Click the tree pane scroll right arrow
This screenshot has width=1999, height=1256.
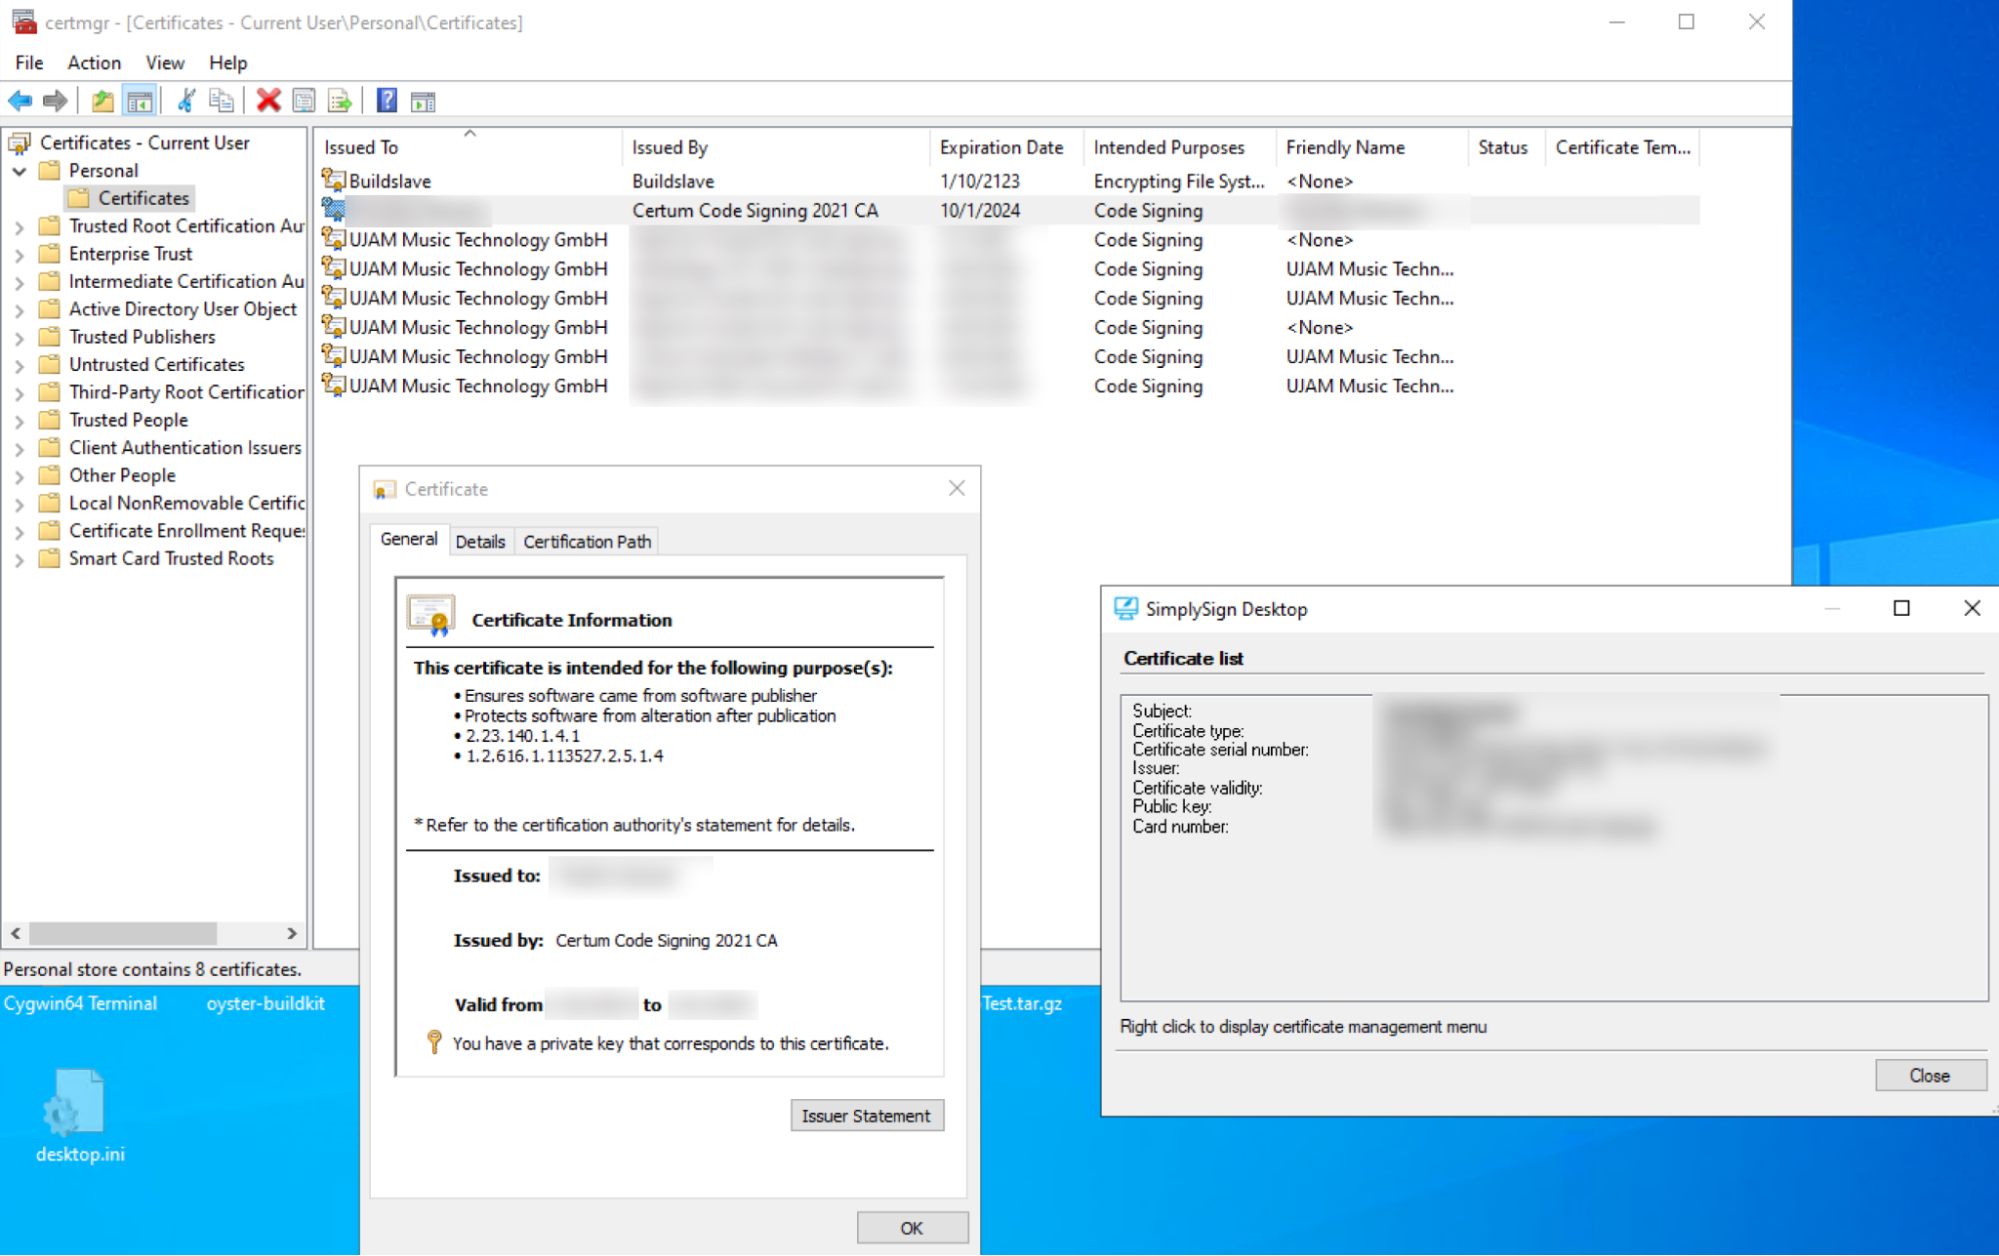(292, 933)
